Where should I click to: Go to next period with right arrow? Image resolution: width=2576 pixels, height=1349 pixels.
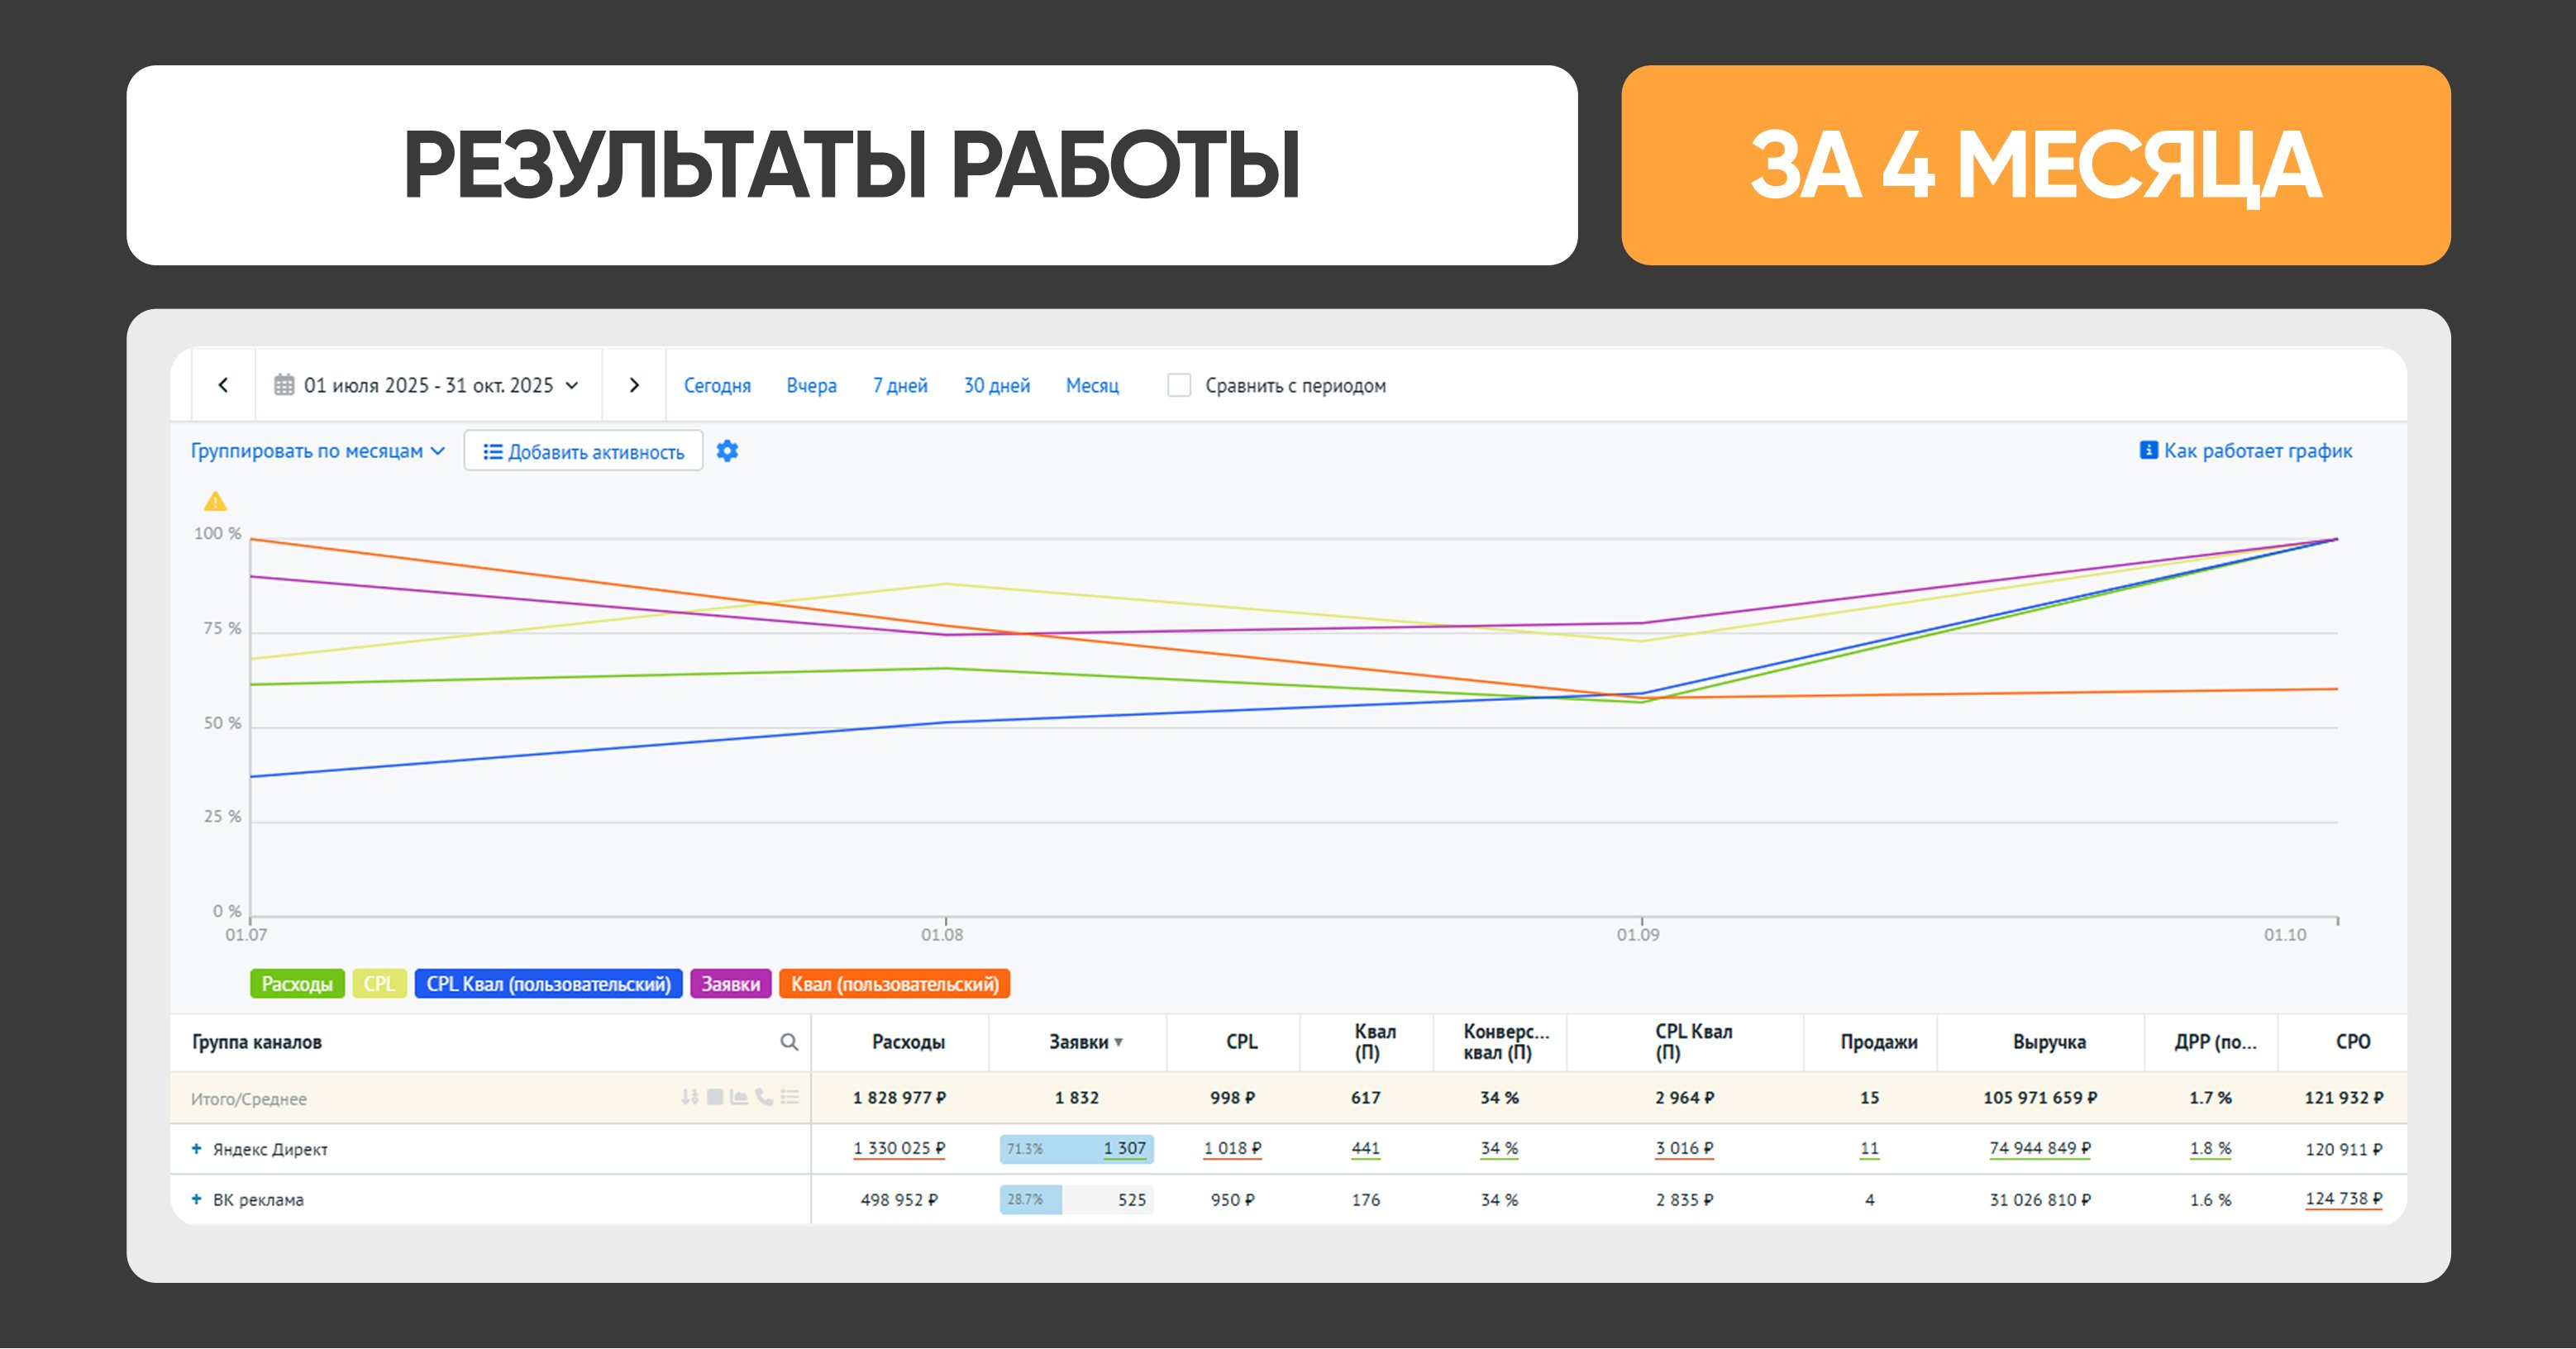pos(634,385)
